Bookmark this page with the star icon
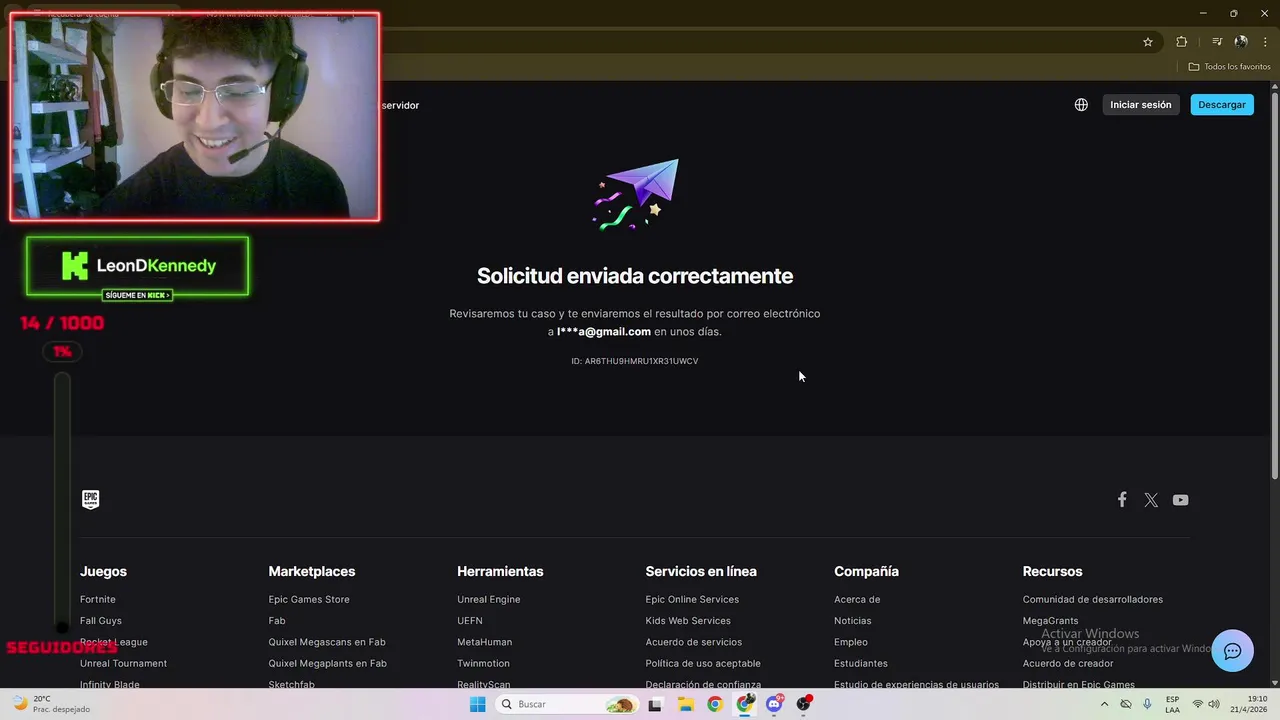1280x720 pixels. (x=1148, y=42)
